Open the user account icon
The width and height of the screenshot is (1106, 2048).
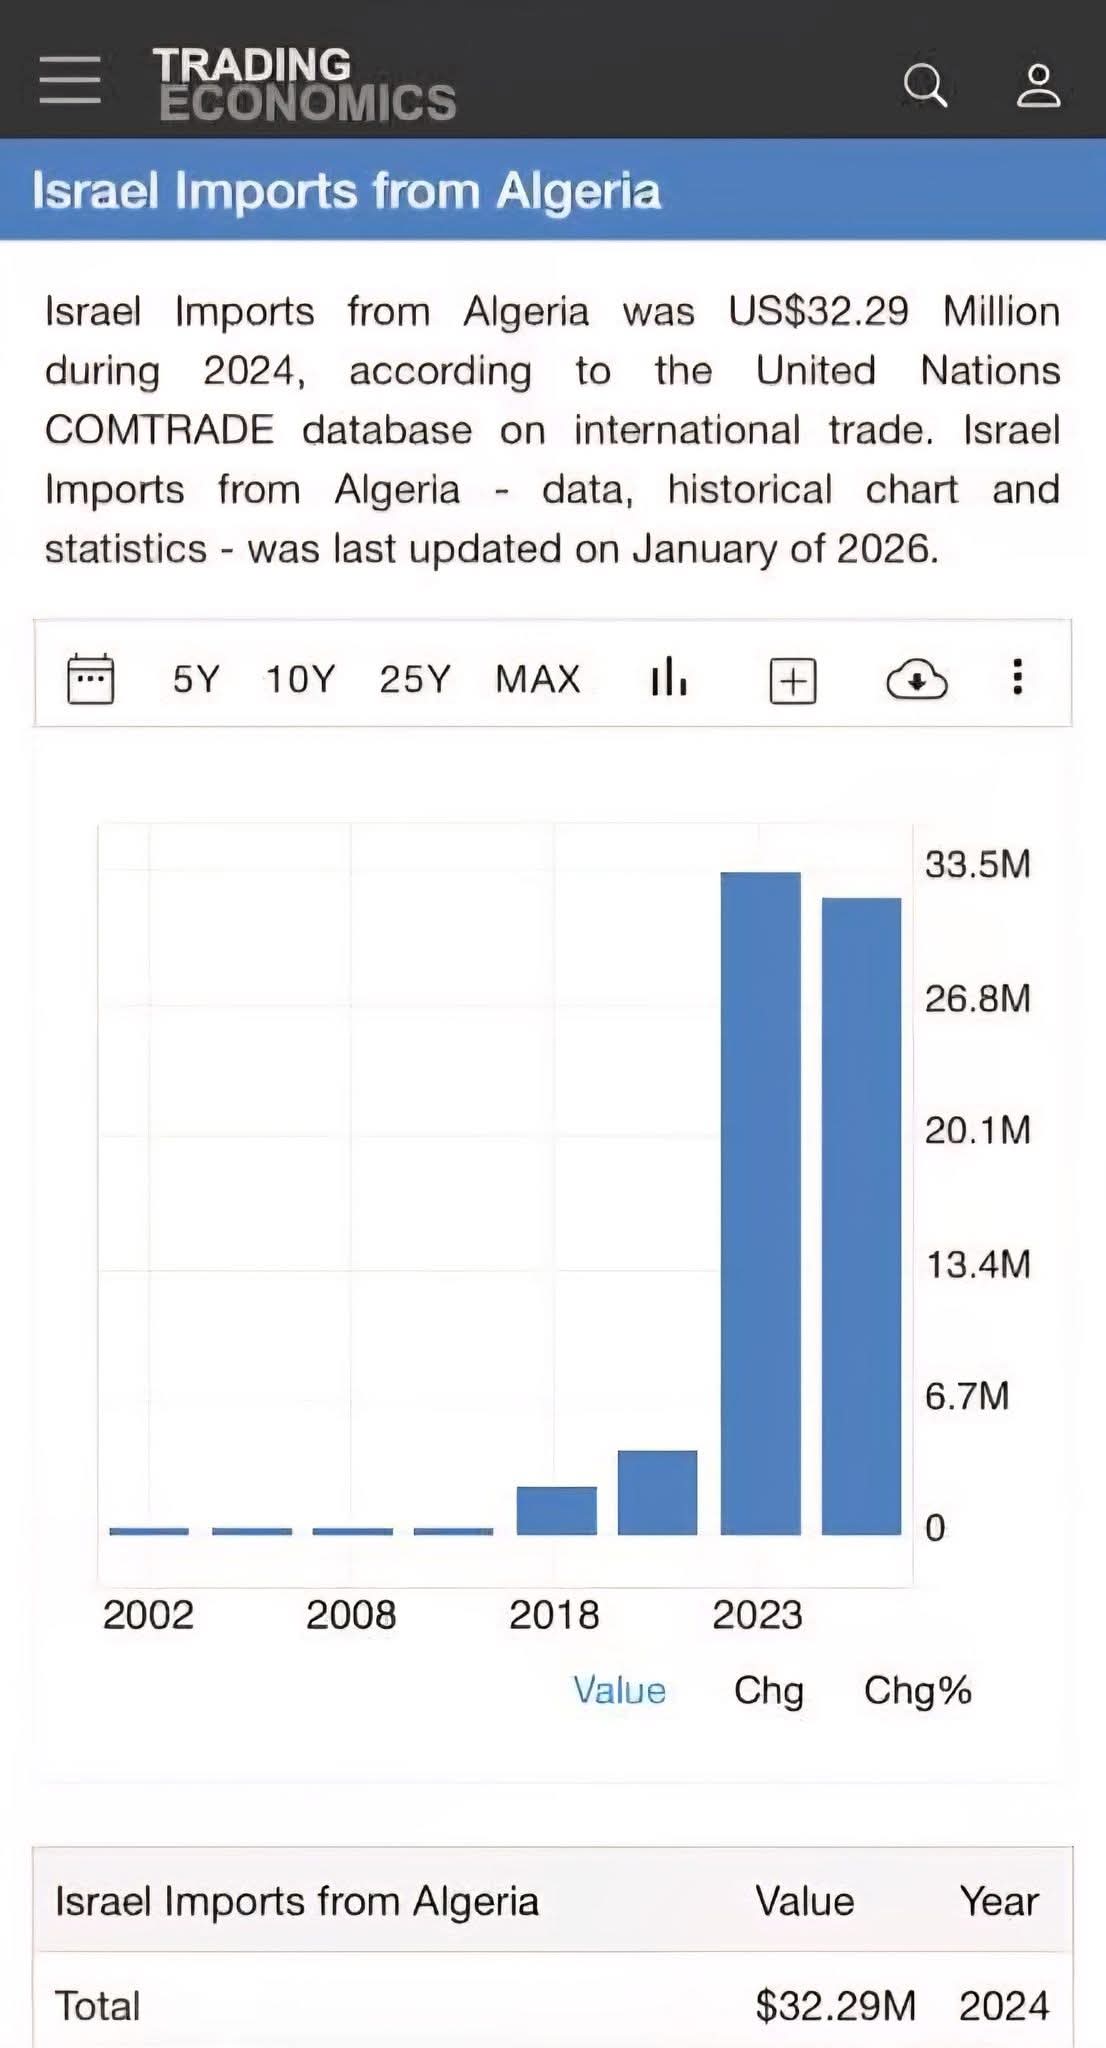(1039, 86)
